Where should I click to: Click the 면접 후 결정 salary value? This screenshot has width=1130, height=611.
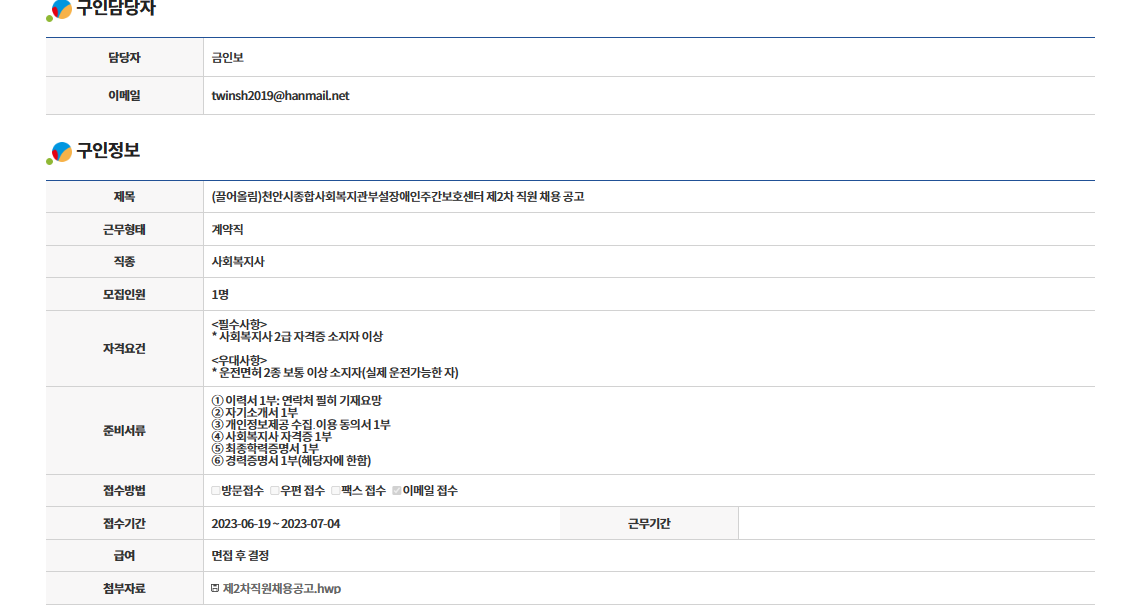coord(240,555)
